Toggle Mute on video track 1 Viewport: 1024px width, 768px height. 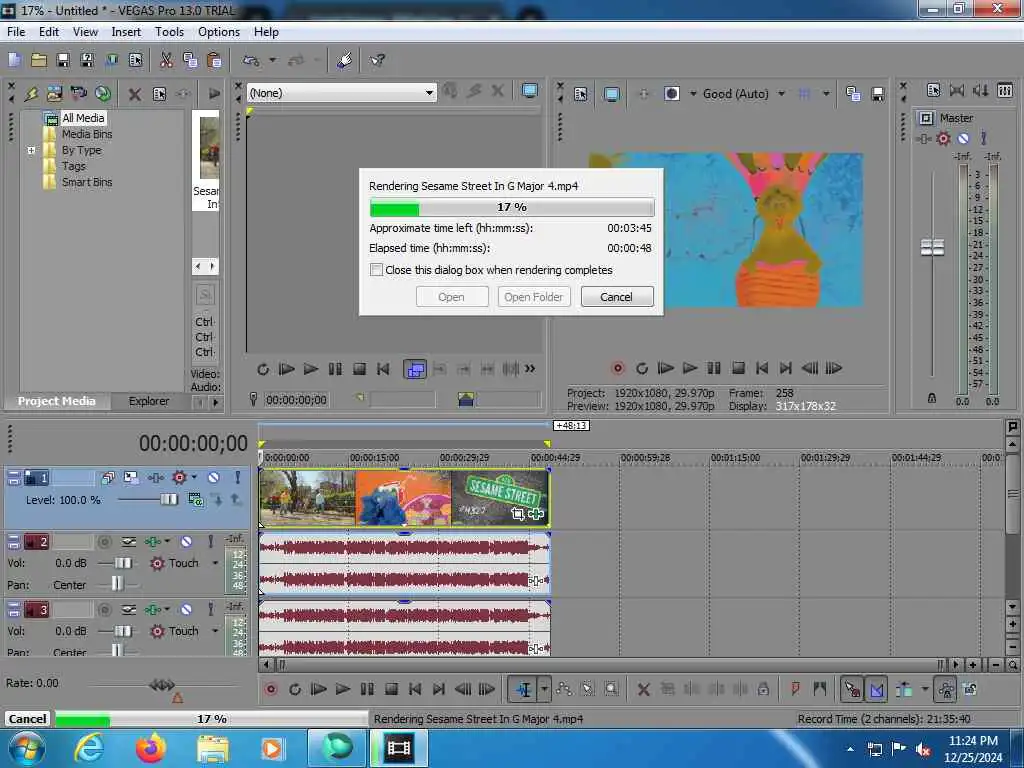[x=214, y=478]
